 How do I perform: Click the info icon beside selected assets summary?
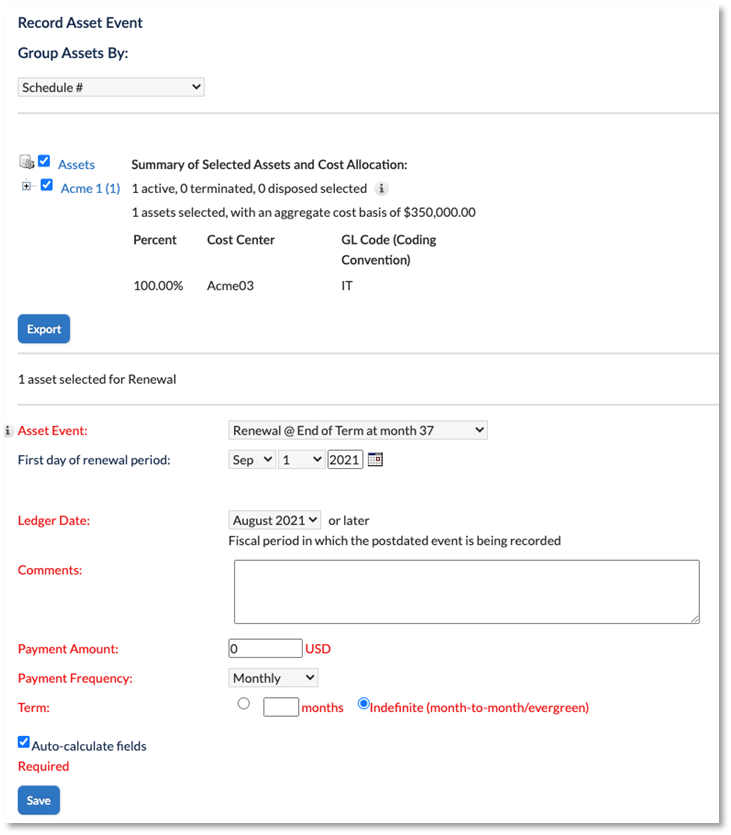click(381, 189)
